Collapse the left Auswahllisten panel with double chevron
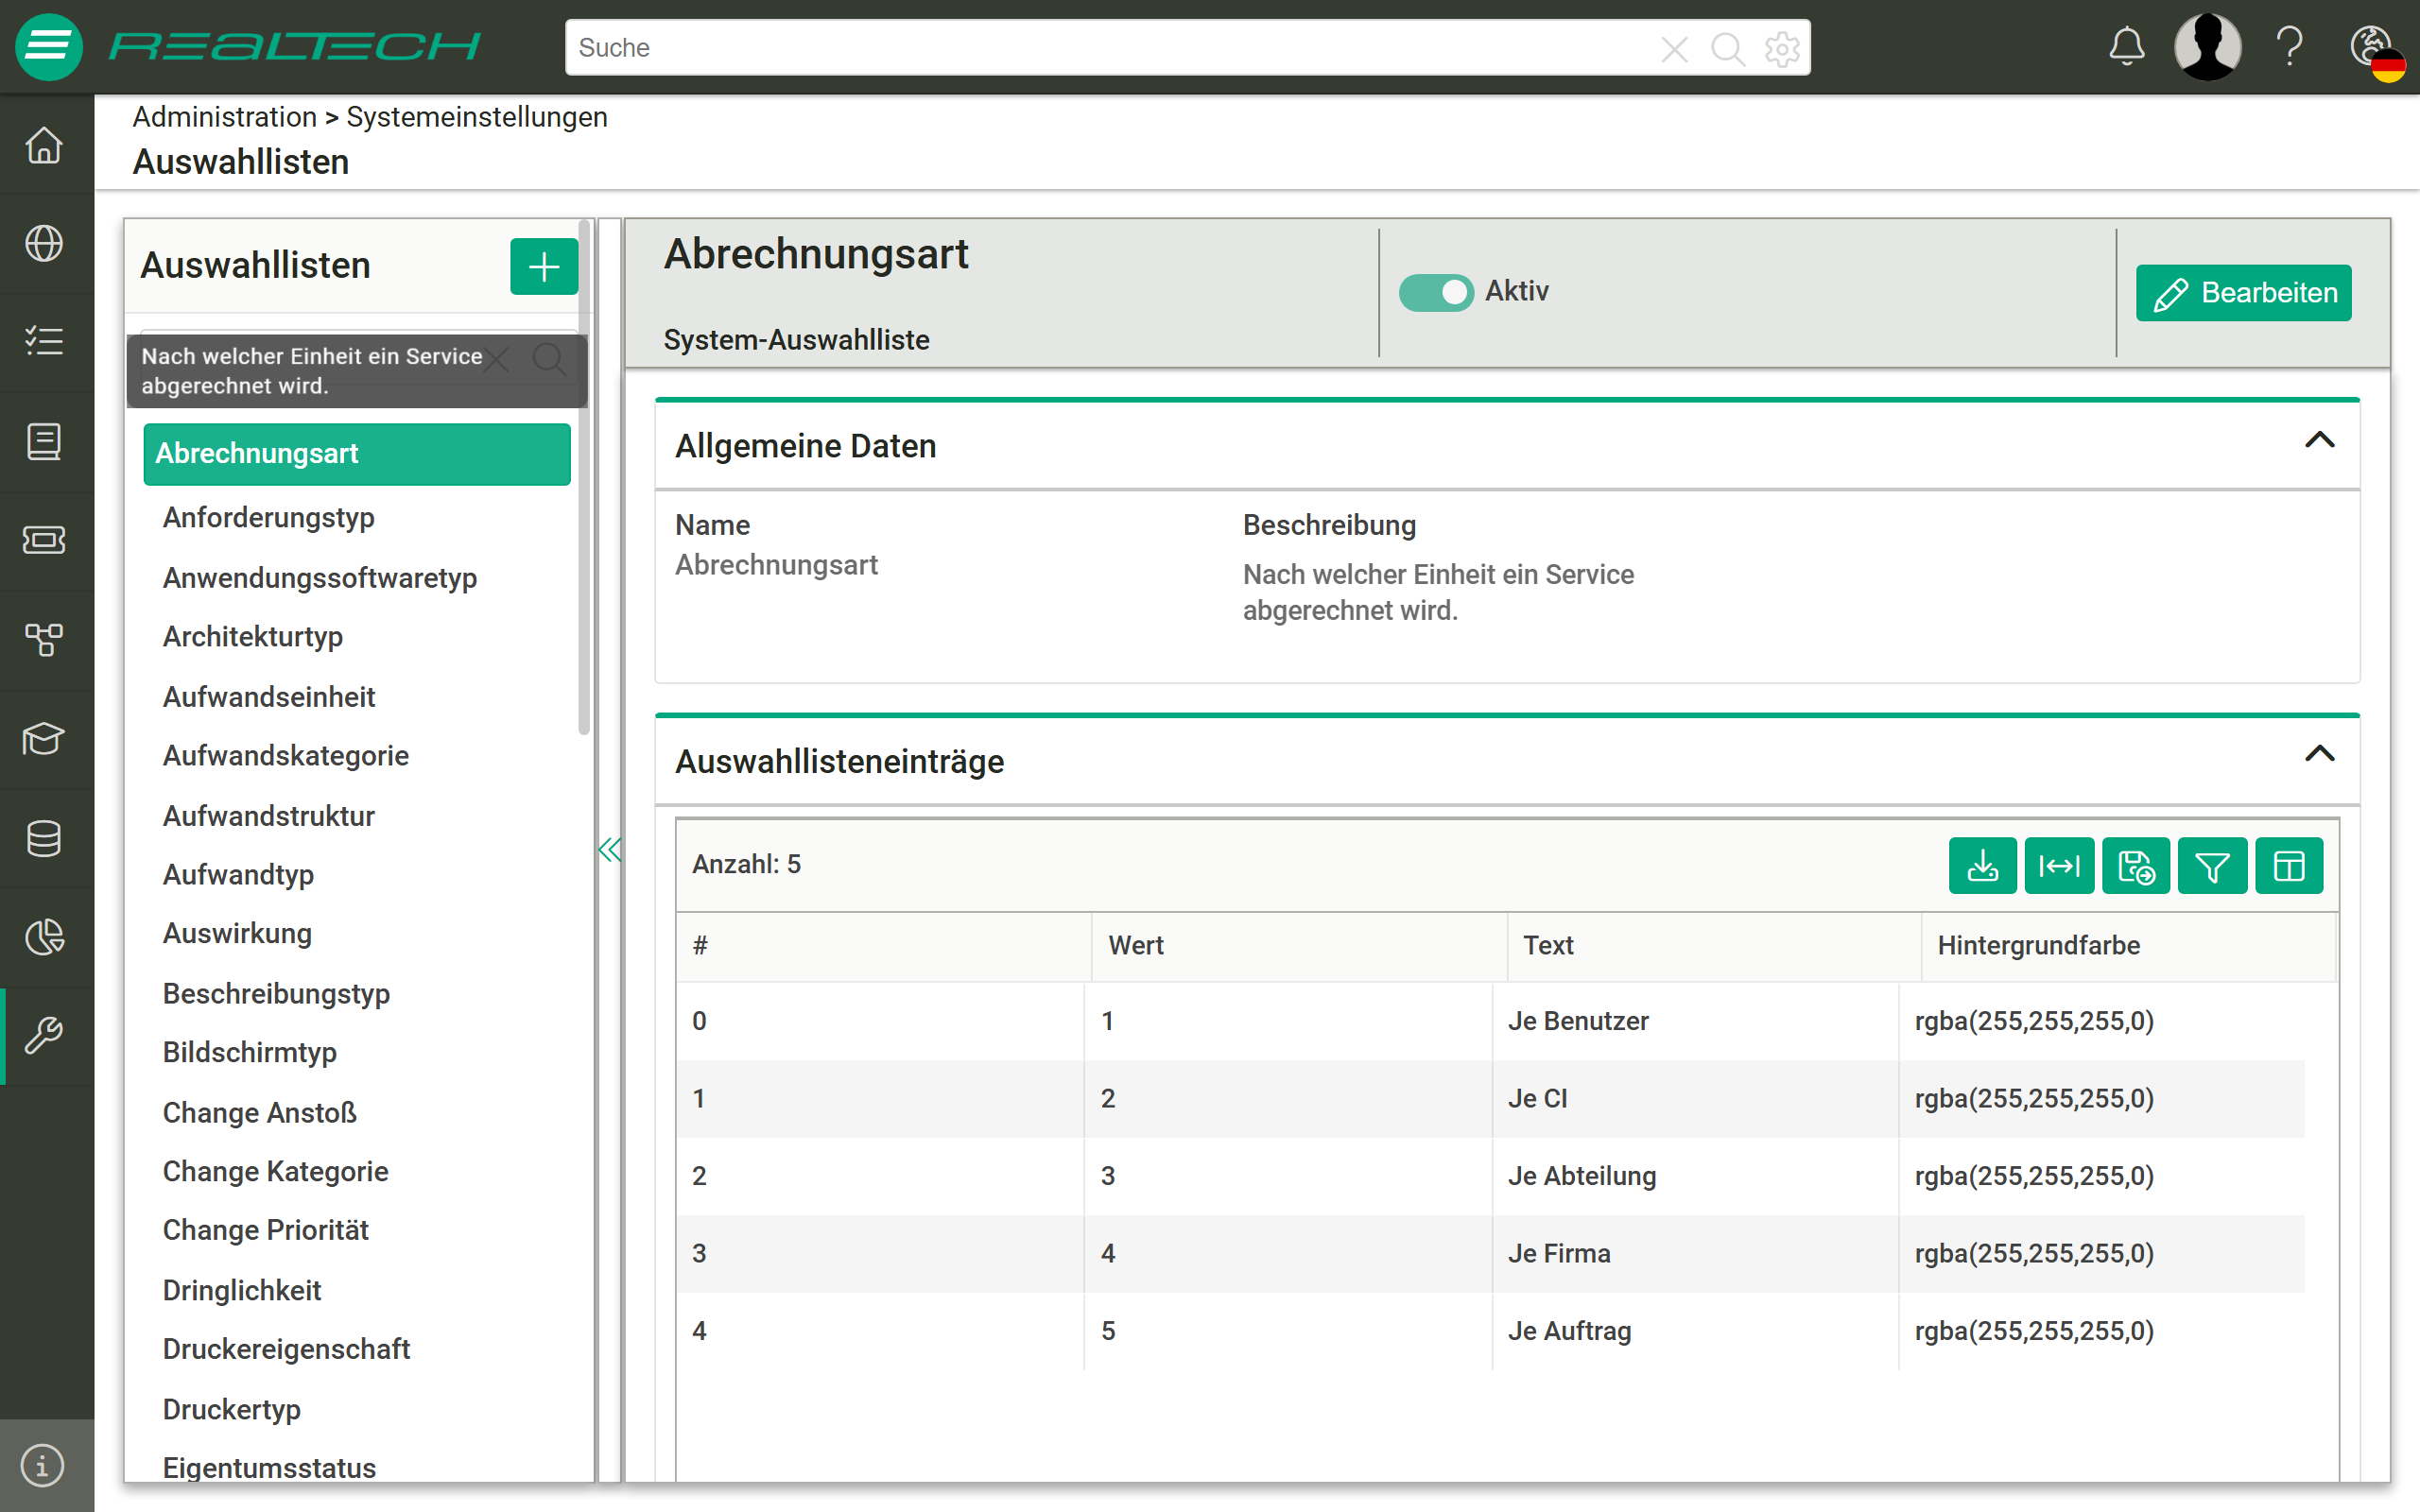 click(609, 850)
